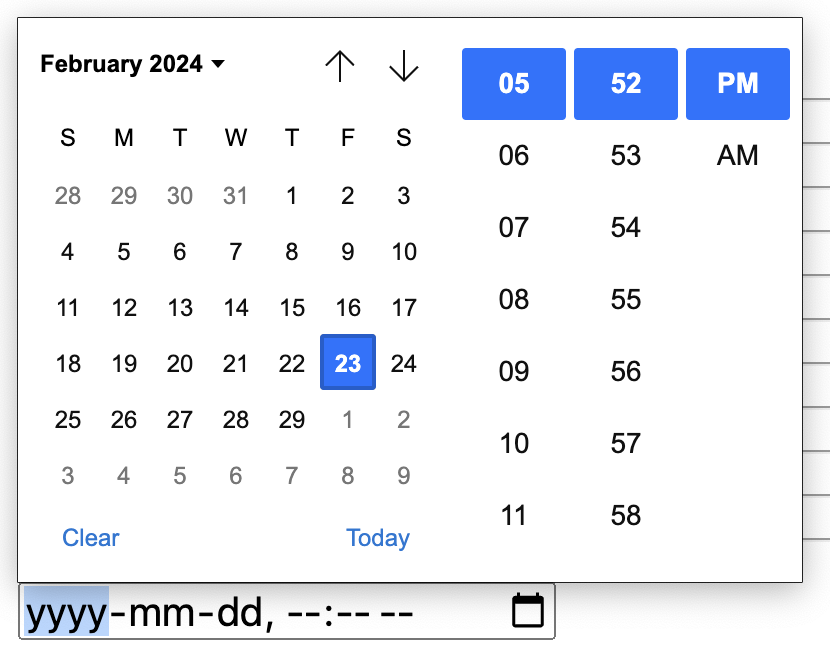Click the previous month up arrow
830x666 pixels.
tap(340, 66)
